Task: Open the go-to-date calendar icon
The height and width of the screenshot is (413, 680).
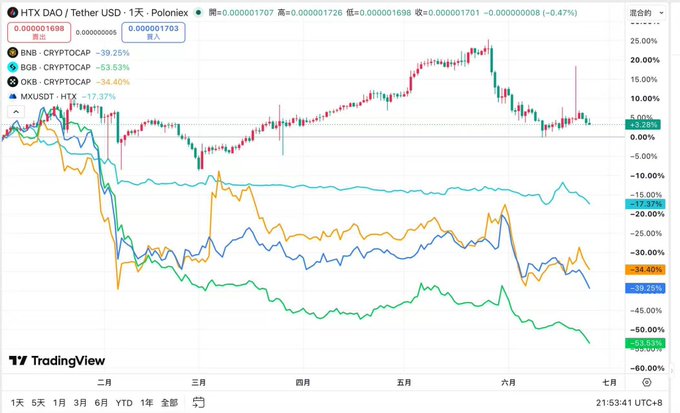Action: click(x=199, y=403)
